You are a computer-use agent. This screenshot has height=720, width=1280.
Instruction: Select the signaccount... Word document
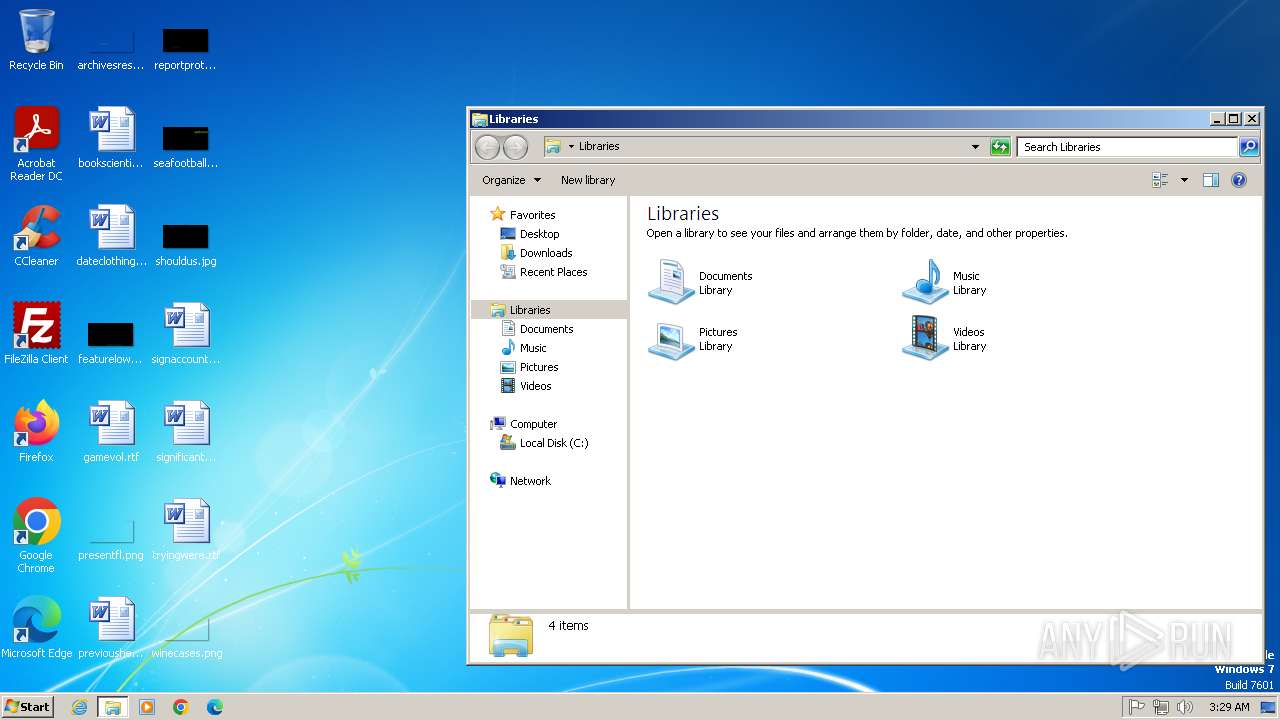[x=186, y=334]
